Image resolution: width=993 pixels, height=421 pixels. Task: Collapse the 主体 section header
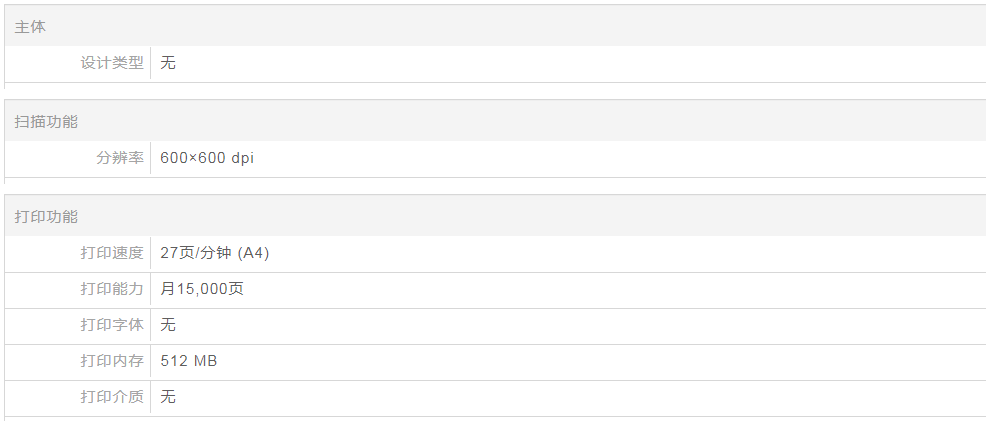click(30, 27)
